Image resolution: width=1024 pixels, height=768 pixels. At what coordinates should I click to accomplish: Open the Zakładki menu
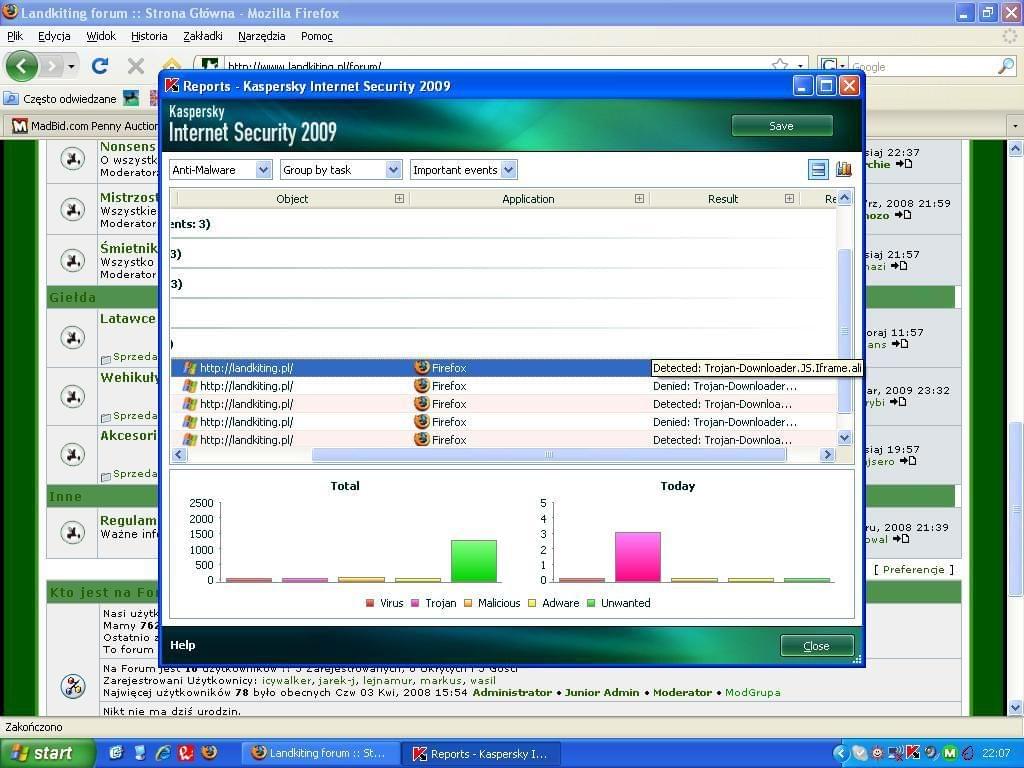pyautogui.click(x=202, y=36)
